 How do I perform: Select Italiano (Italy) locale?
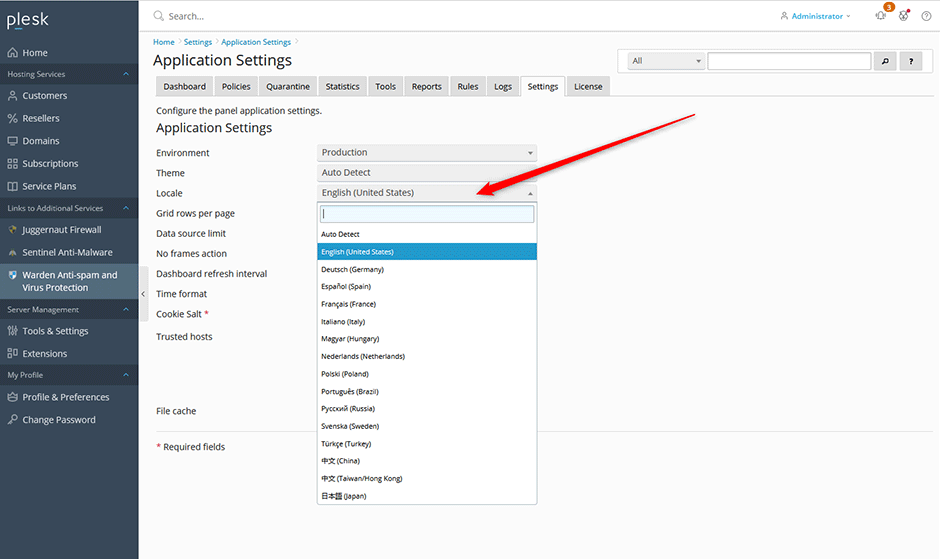427,322
